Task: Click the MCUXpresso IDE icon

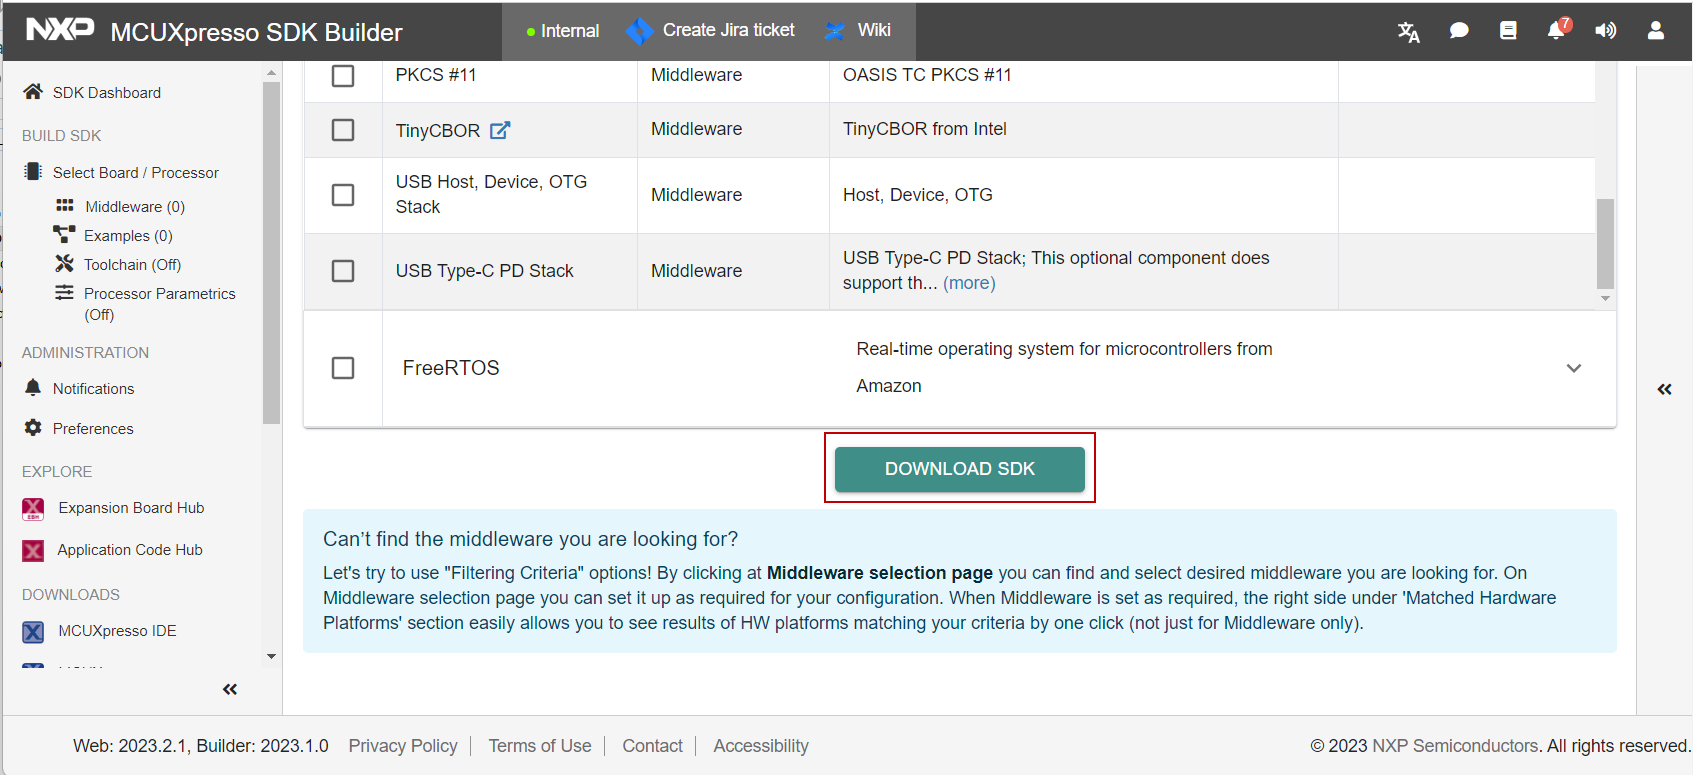Action: click(x=33, y=632)
